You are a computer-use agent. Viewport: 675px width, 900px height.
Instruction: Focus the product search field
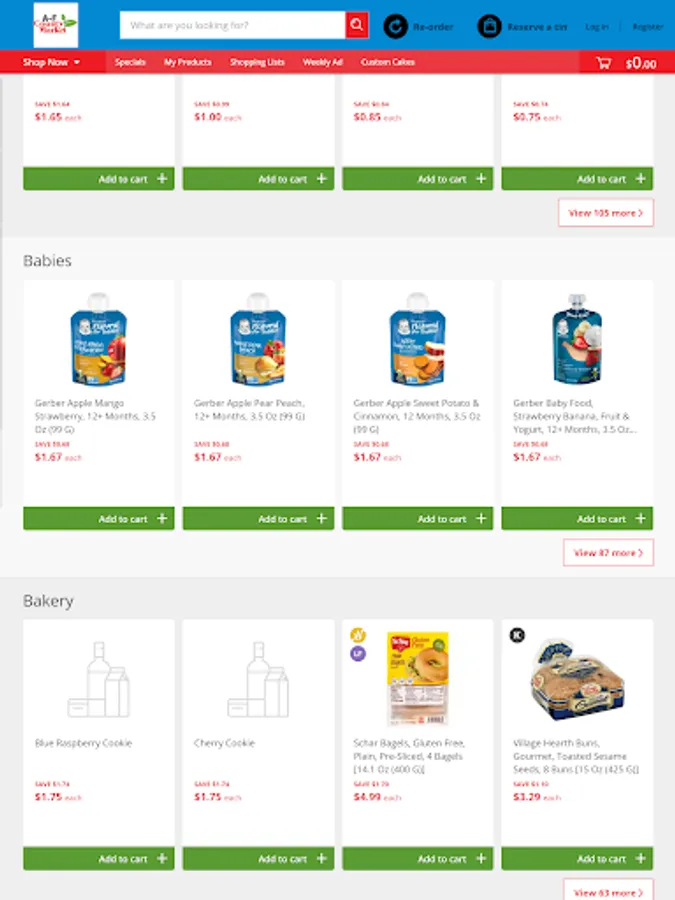233,25
